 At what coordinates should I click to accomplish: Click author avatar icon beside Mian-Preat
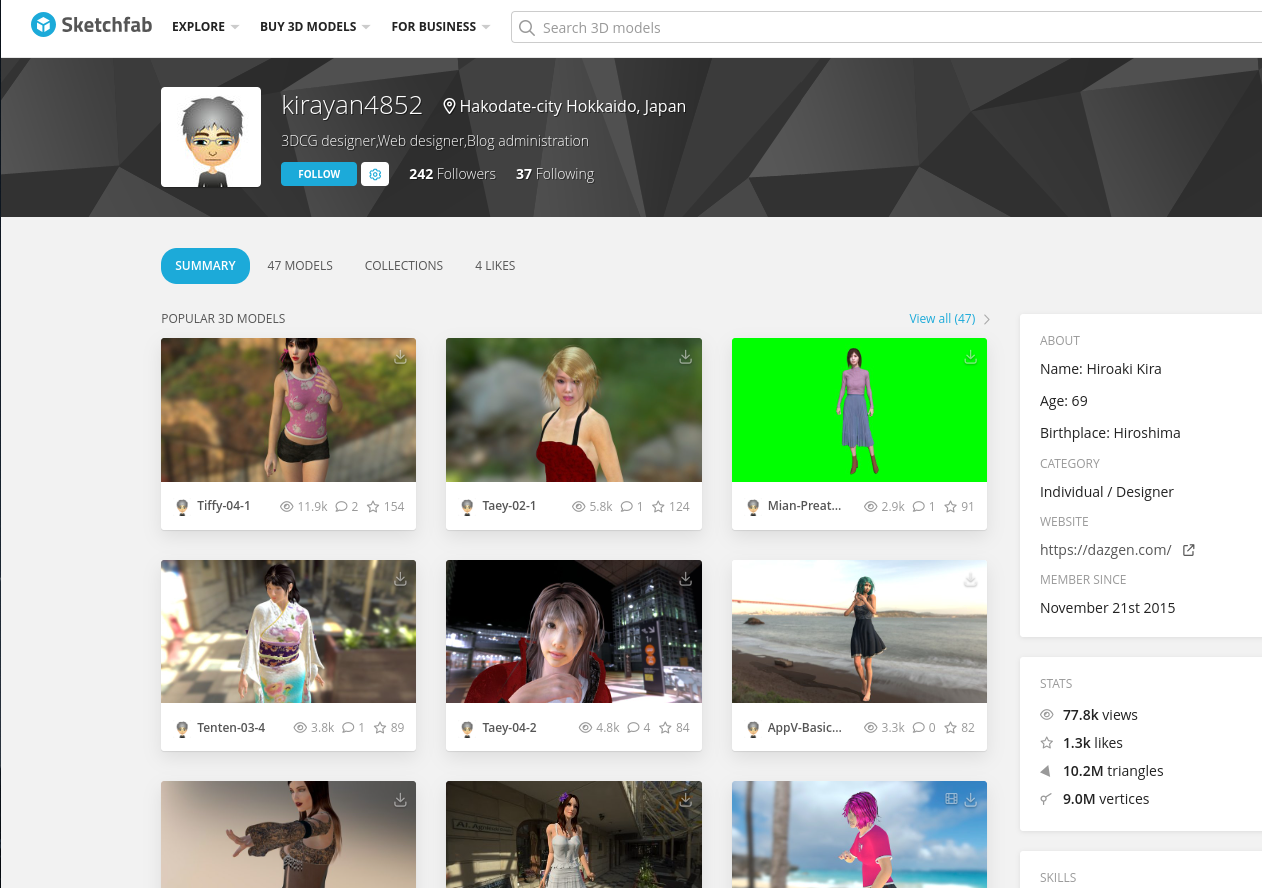coord(753,507)
